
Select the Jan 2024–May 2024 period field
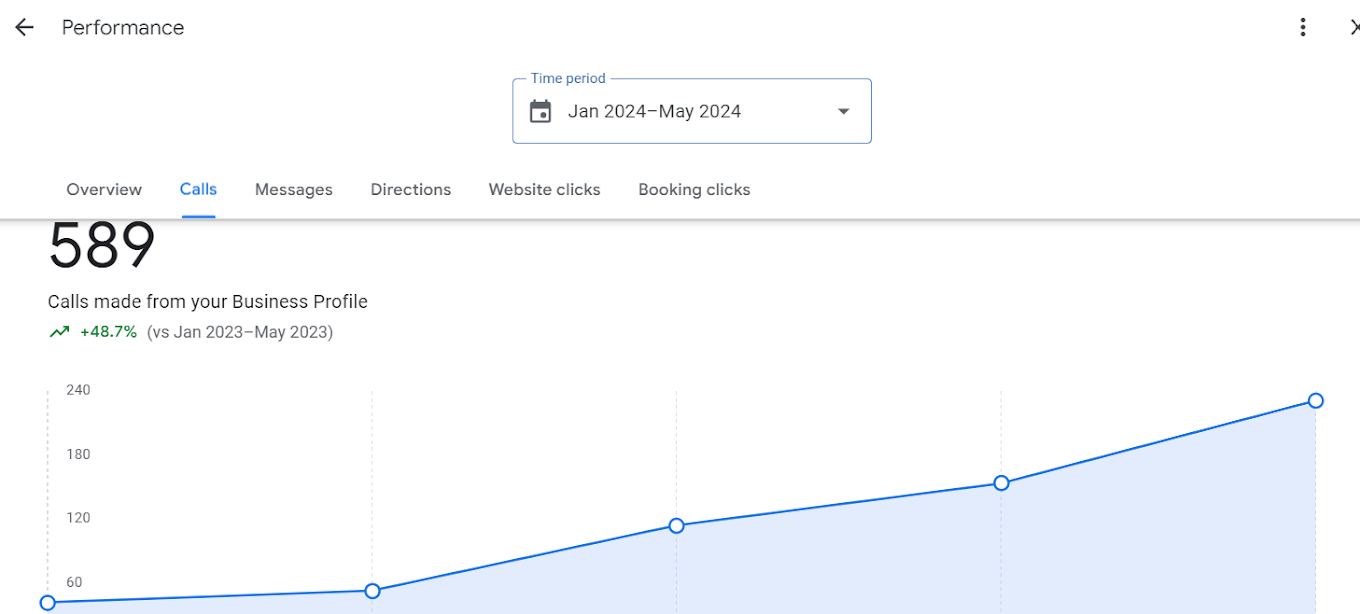pos(654,112)
